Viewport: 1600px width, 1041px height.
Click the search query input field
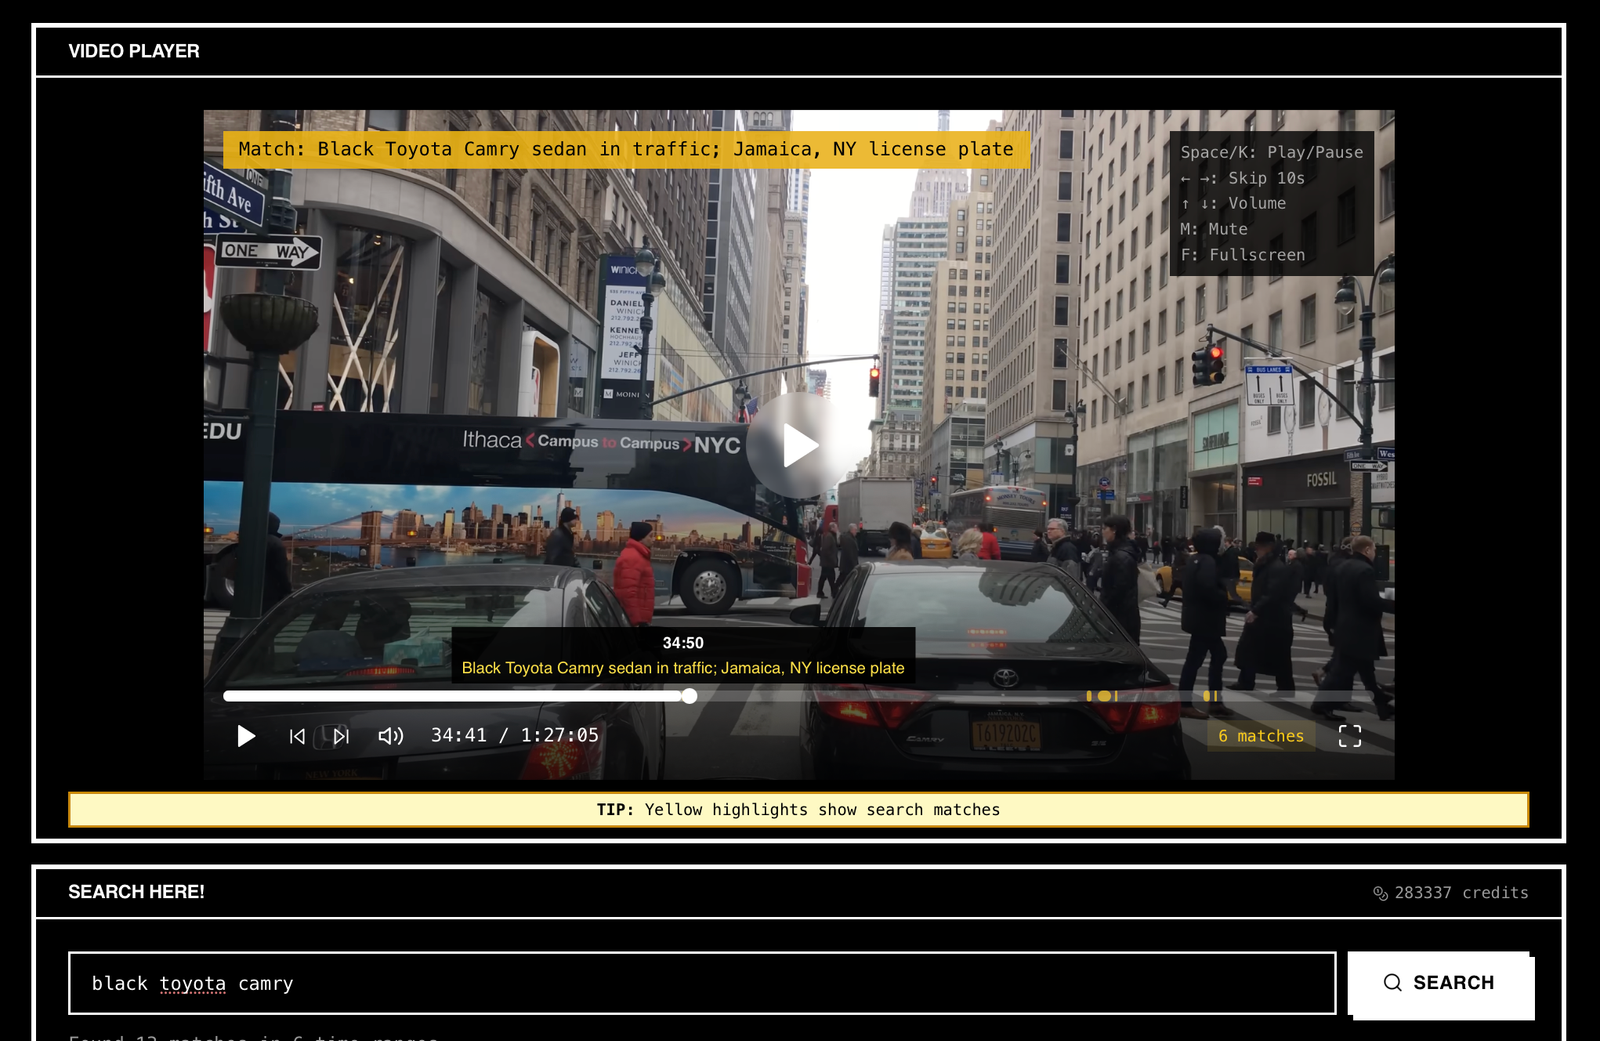click(701, 983)
